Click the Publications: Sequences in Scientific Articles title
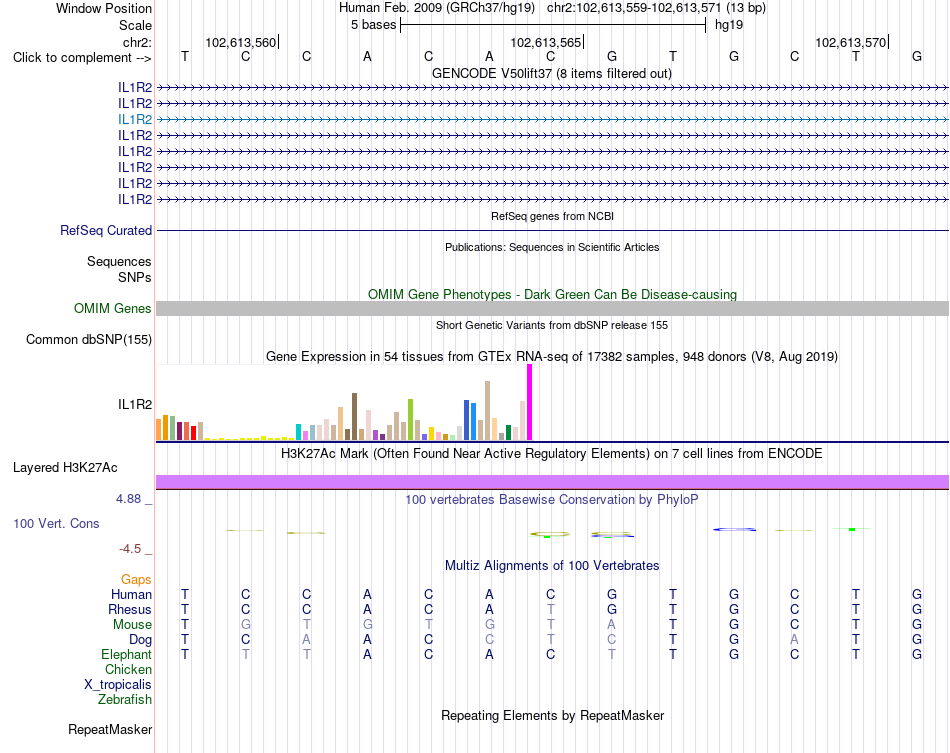Image resolution: width=950 pixels, height=753 pixels. tap(552, 247)
